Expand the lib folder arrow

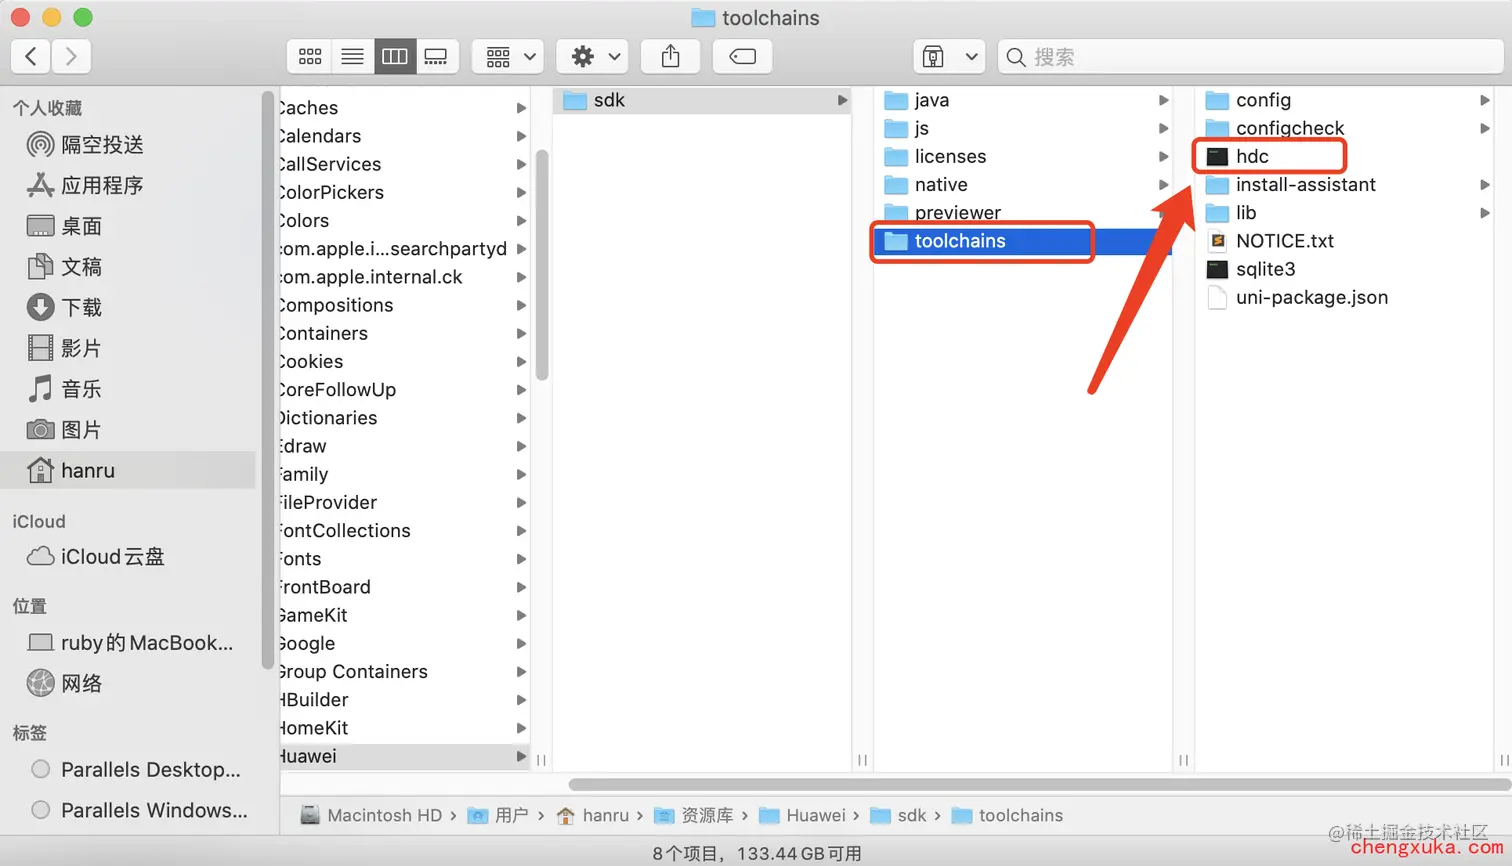pyautogui.click(x=1485, y=213)
